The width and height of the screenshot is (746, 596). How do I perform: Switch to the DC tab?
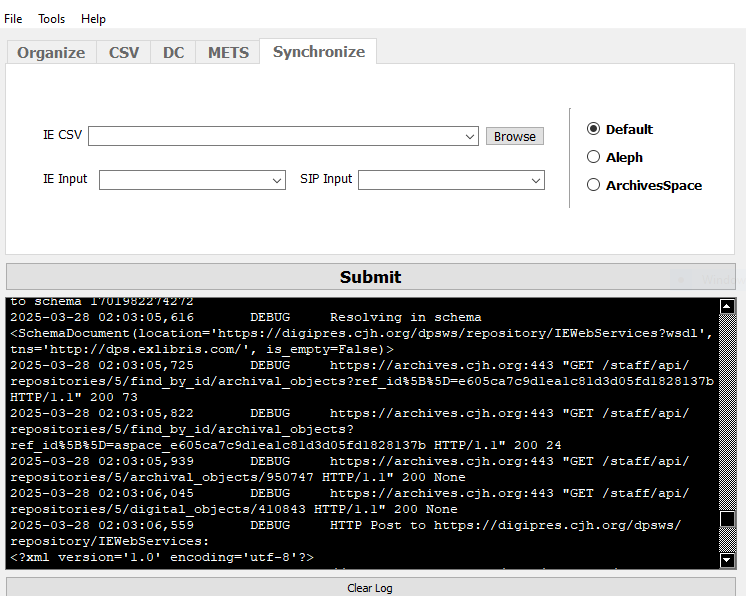[x=174, y=53]
